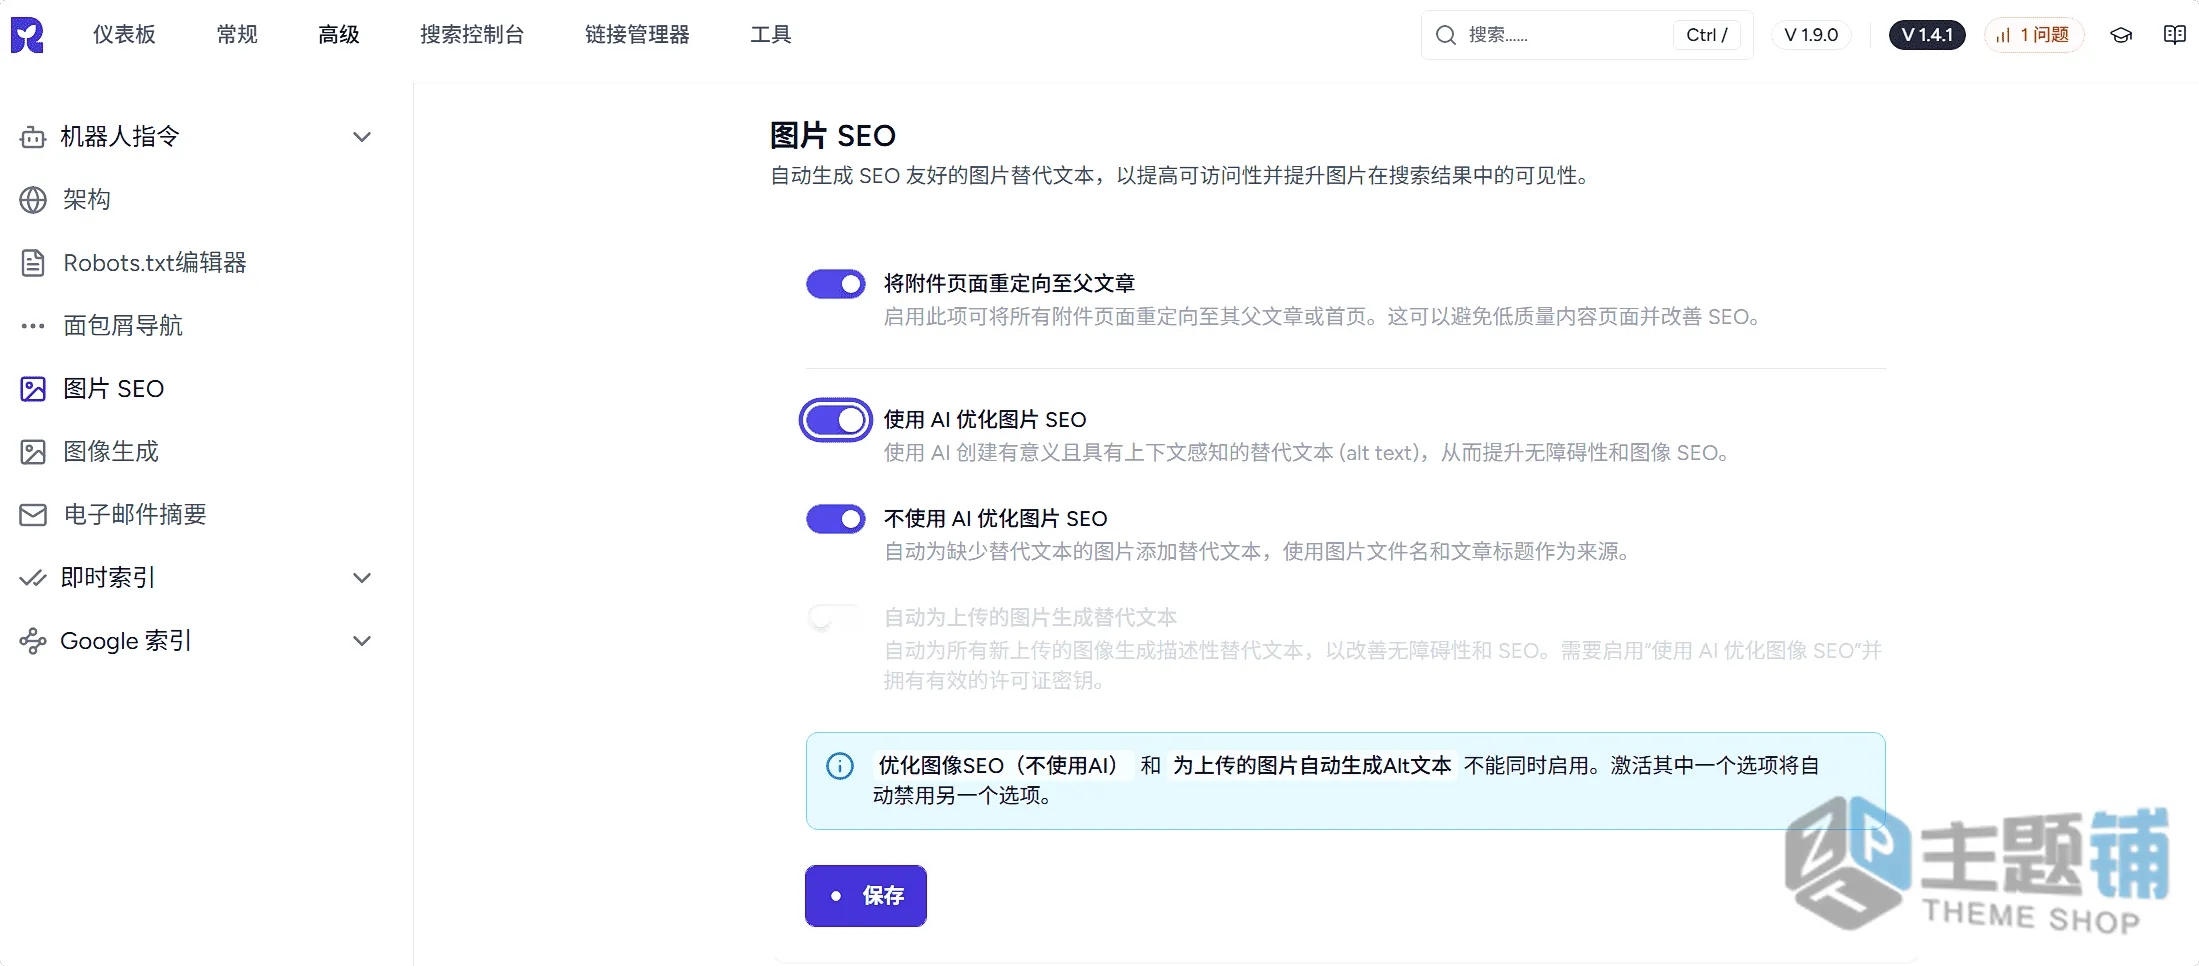Select 机器人指令 label in sidebar
The width and height of the screenshot is (2199, 966).
(x=120, y=137)
